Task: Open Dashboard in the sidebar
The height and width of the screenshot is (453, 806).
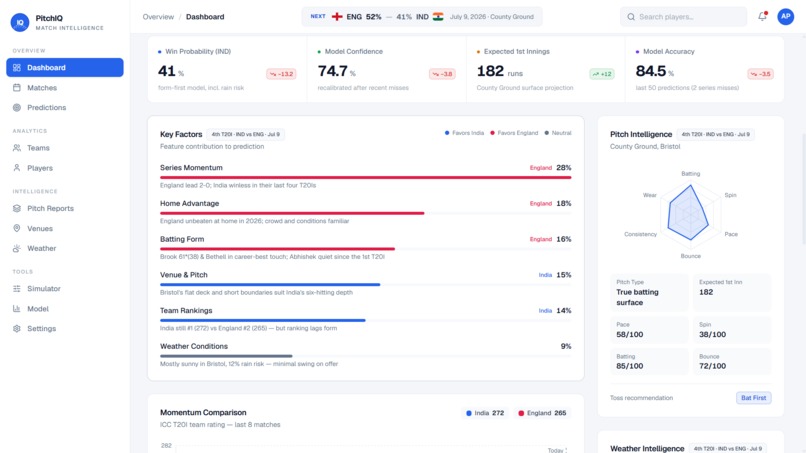Action: point(65,67)
